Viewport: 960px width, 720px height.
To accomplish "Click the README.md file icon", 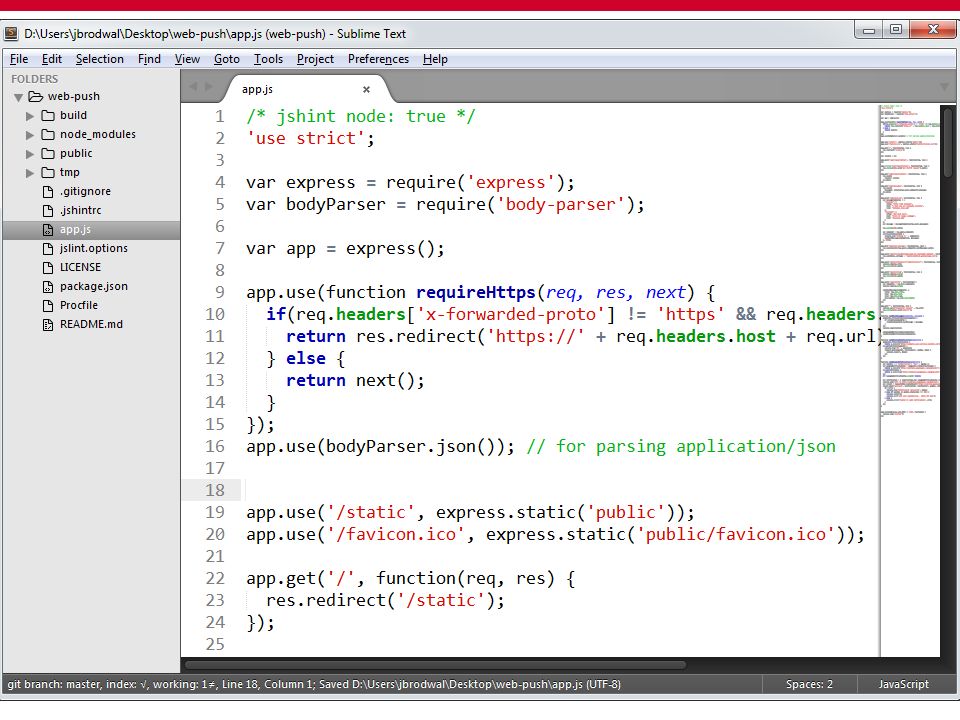I will pos(48,324).
